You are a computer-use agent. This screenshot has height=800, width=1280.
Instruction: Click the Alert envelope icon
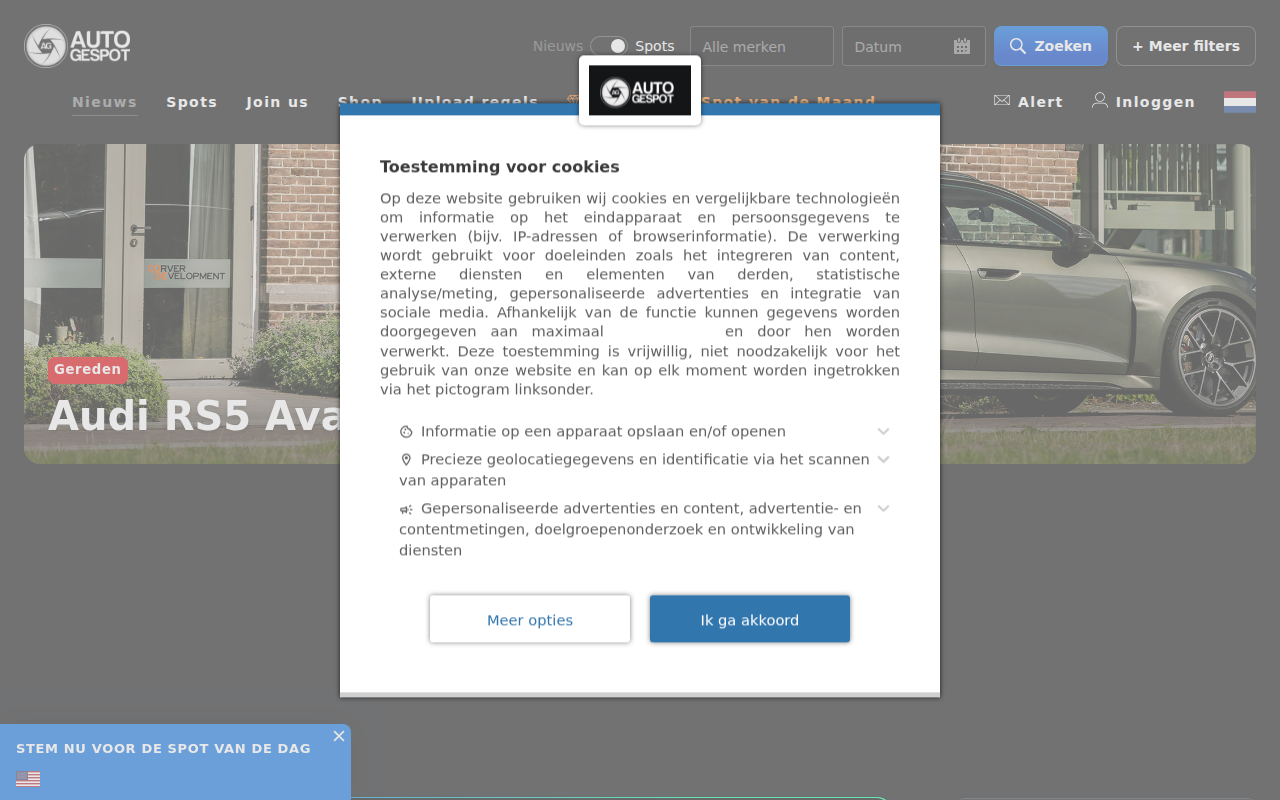click(1002, 101)
